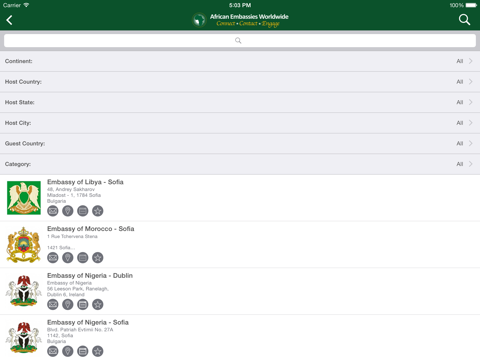Expand Host Country chevron next to All
480x360 pixels.
[x=471, y=82]
